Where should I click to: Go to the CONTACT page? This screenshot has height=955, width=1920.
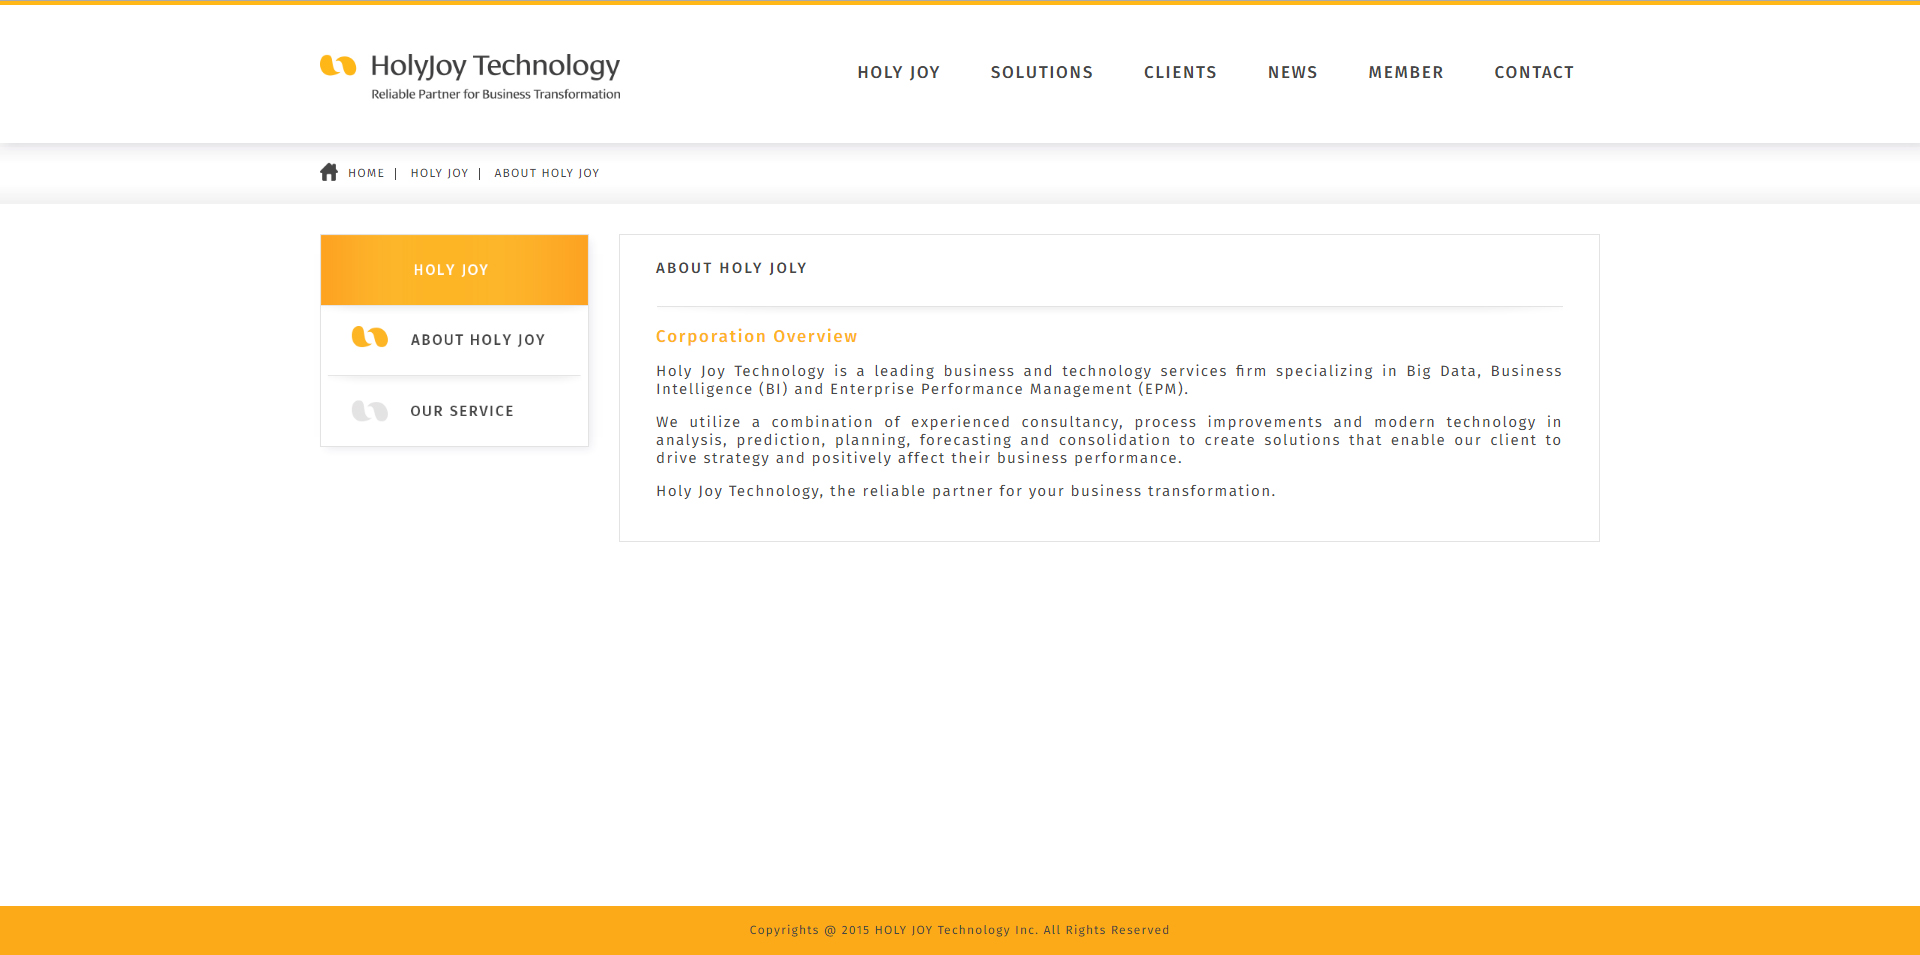[1534, 72]
